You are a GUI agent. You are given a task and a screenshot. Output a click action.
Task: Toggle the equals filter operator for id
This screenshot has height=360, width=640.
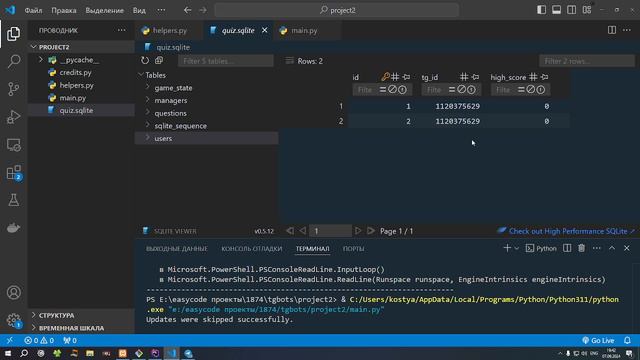(x=383, y=89)
